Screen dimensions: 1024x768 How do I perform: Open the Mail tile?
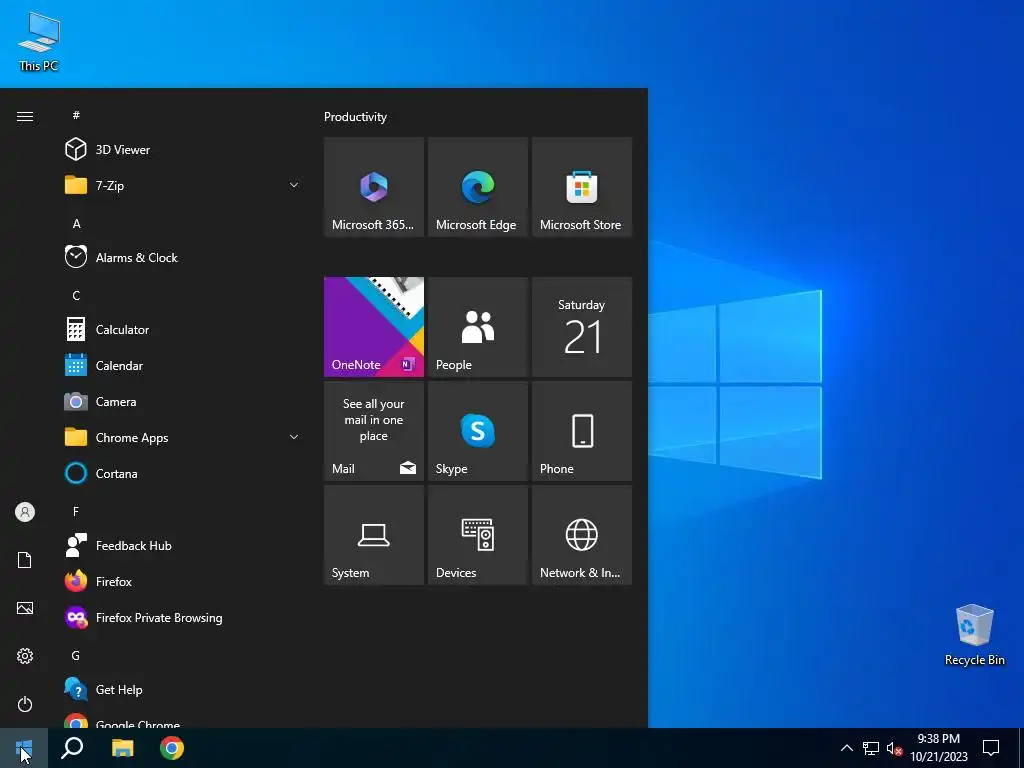point(374,431)
